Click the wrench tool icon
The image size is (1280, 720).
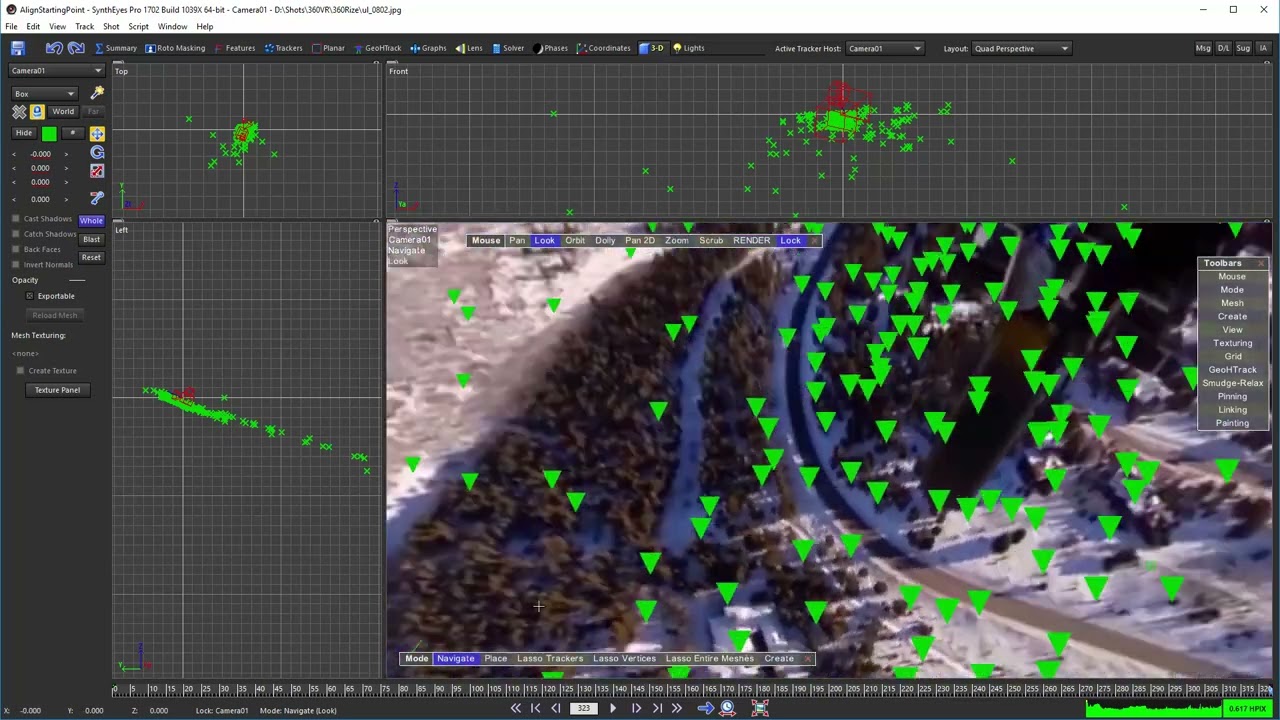[x=97, y=199]
